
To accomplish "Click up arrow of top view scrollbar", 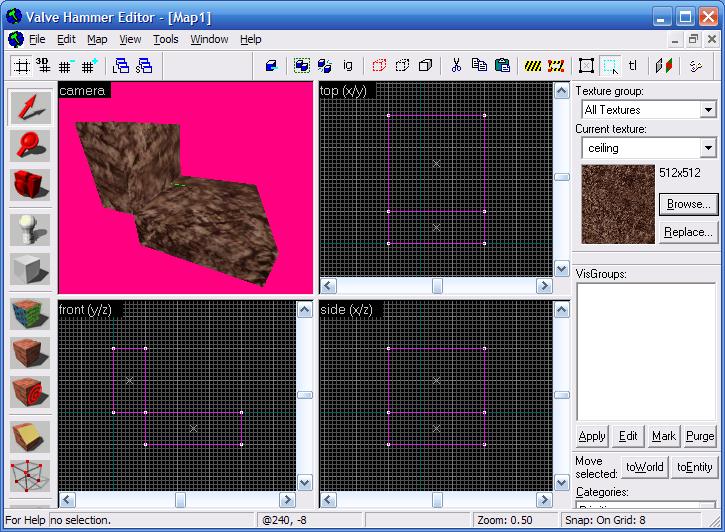I will click(x=562, y=91).
